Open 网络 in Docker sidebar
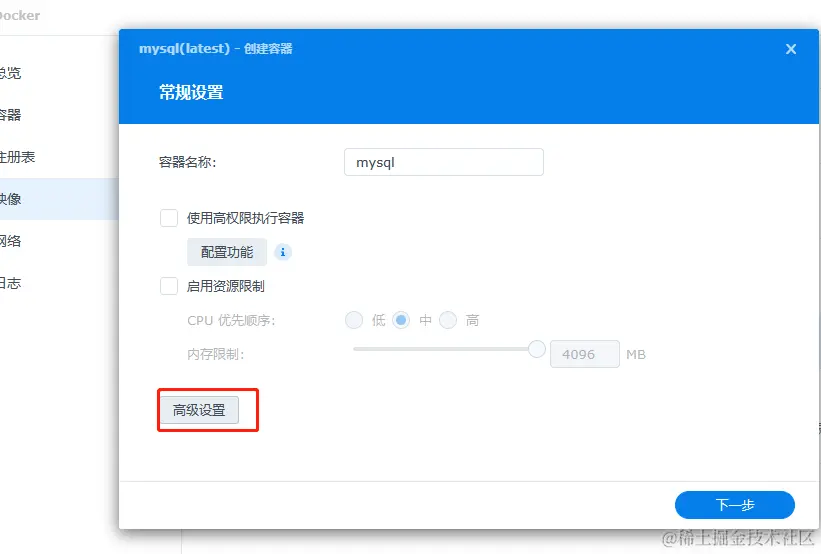Viewport: 821px width, 554px height. coord(10,241)
